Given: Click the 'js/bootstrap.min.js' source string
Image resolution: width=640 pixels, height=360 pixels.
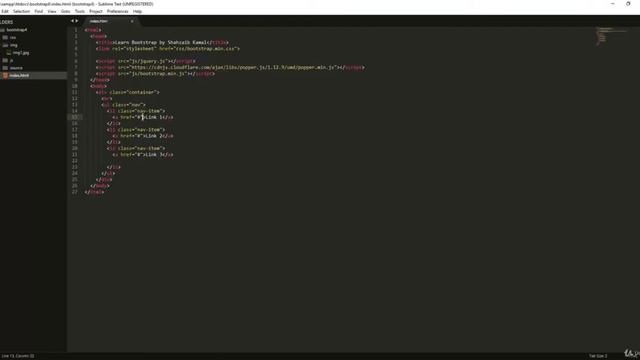Looking at the screenshot, I should (x=158, y=74).
